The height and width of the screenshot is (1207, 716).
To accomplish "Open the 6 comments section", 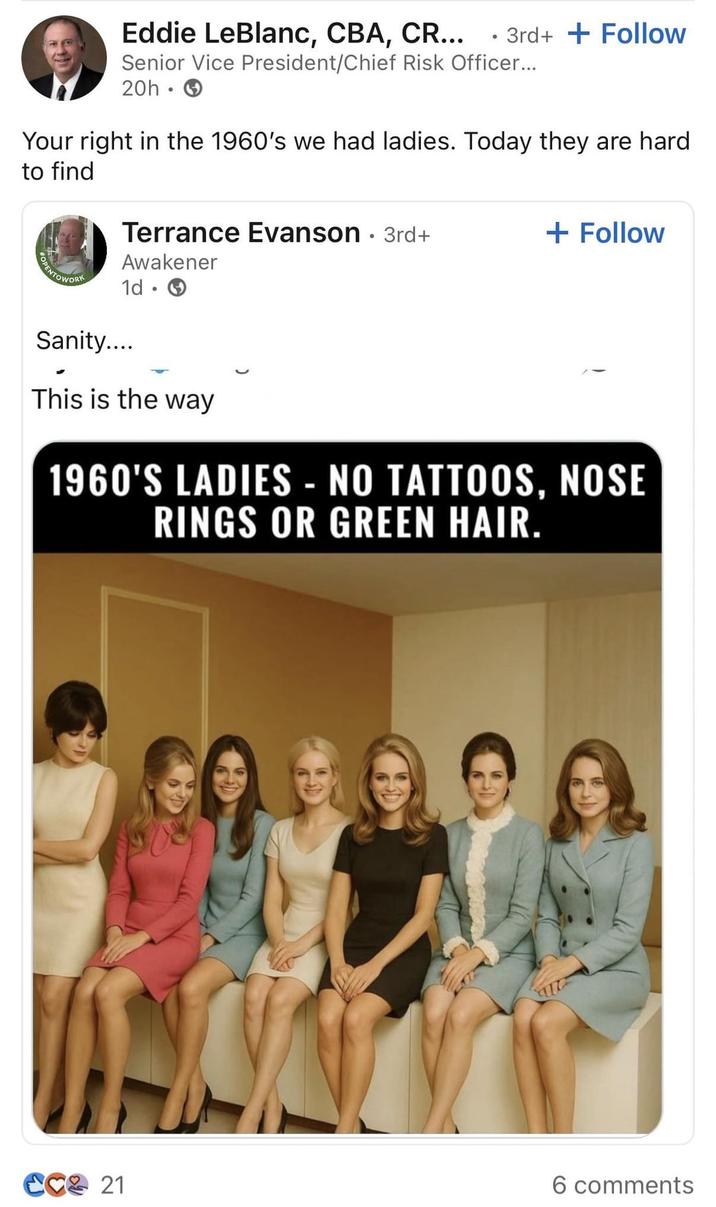I will pos(622,1181).
